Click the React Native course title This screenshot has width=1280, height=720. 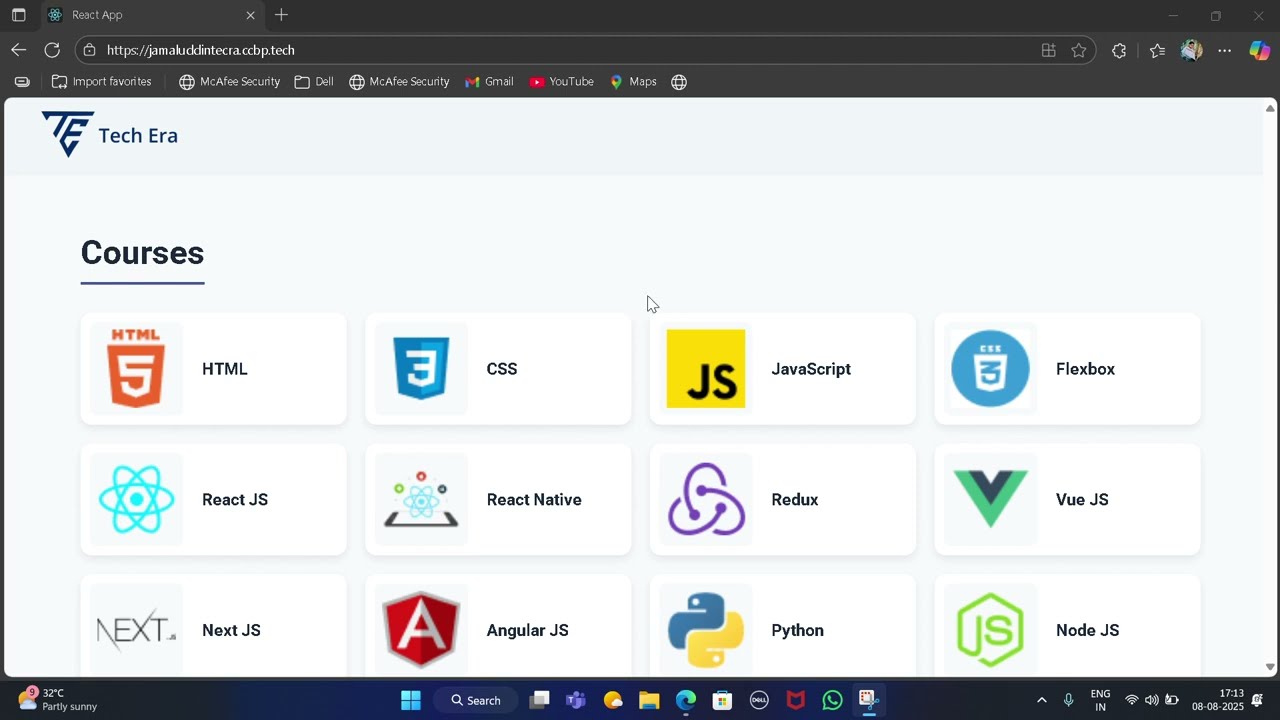tap(534, 500)
